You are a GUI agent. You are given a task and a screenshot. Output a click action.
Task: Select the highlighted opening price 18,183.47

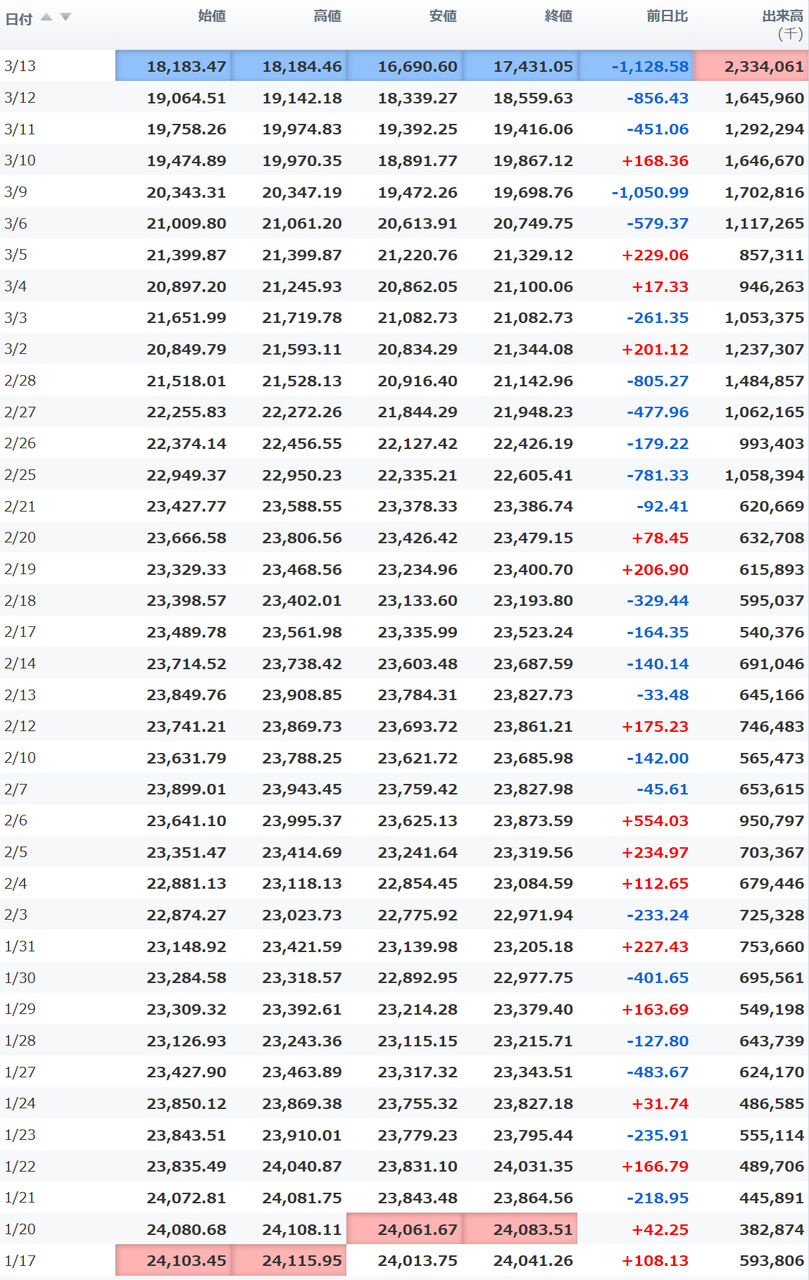(x=173, y=66)
